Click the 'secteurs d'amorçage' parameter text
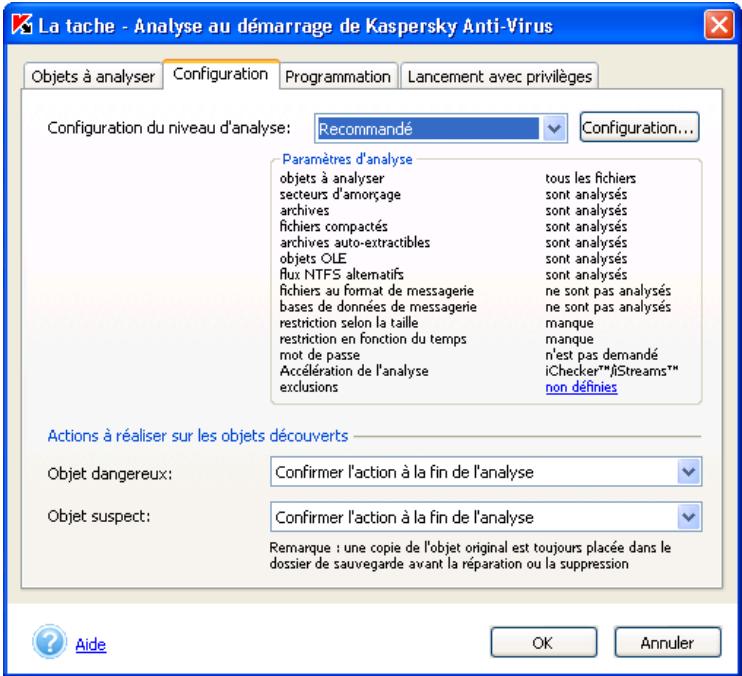The image size is (742, 676). click(340, 194)
